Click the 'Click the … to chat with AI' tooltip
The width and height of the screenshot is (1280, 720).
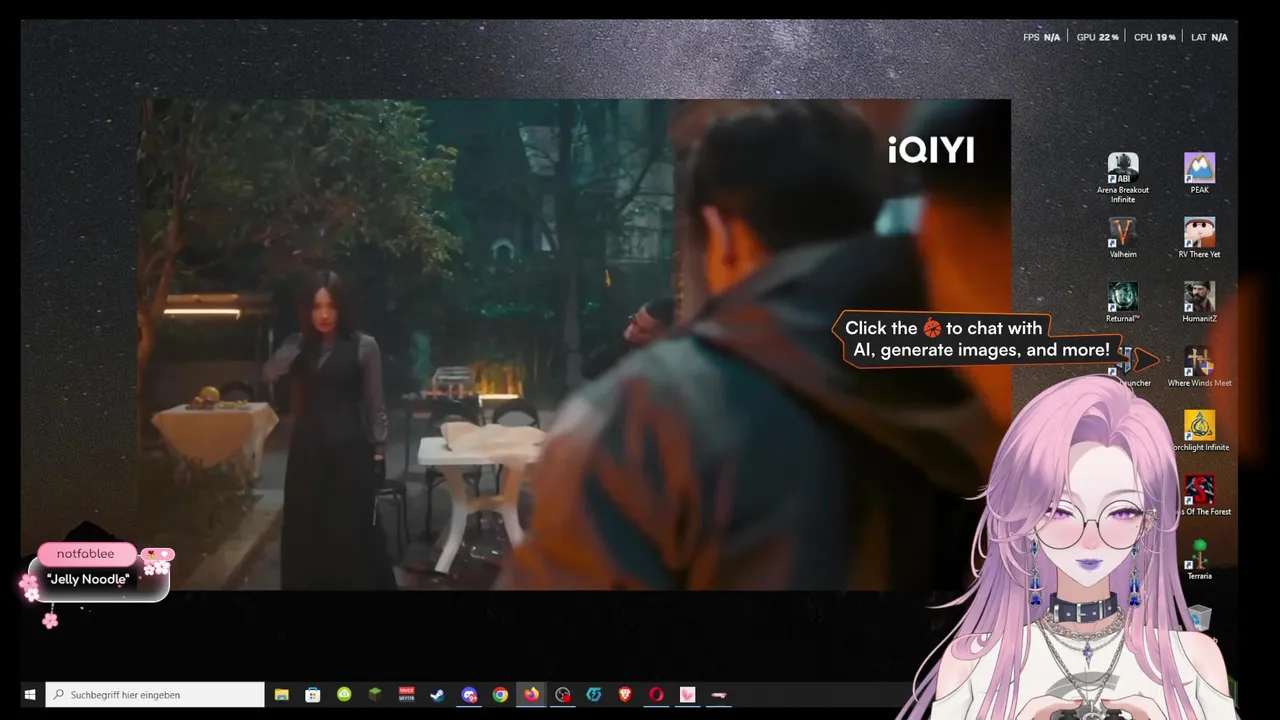[977, 339]
